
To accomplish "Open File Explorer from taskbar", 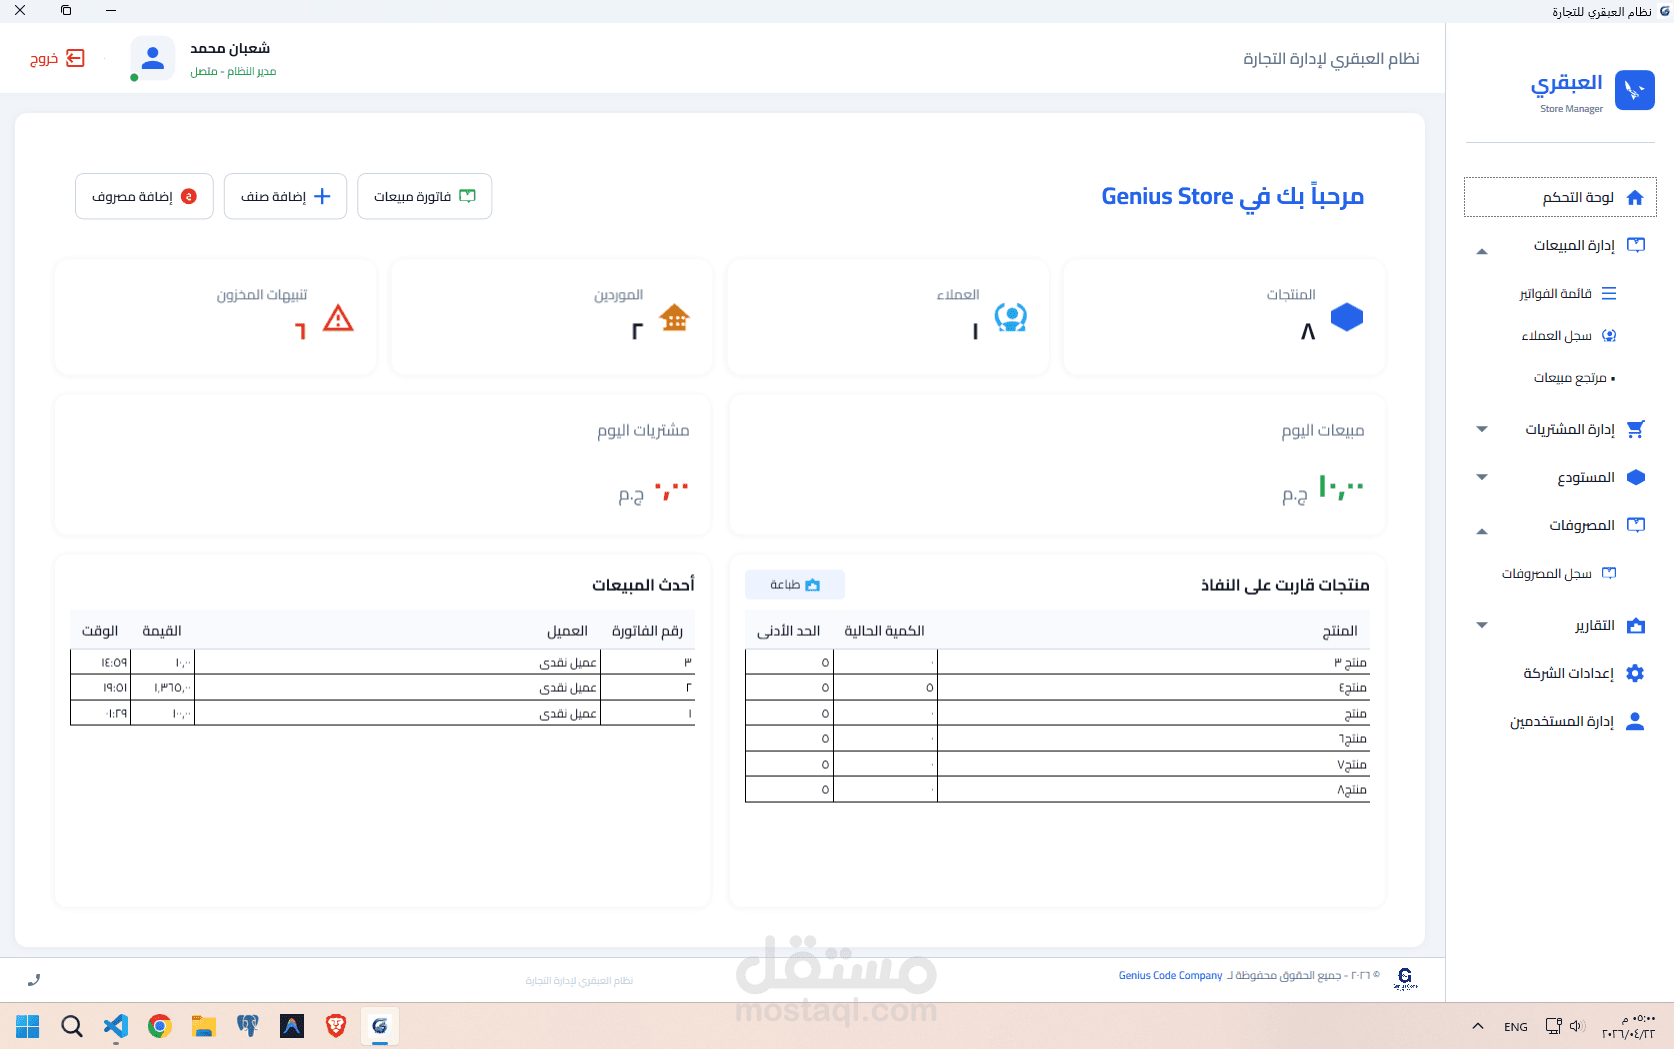I will coord(204,1026).
